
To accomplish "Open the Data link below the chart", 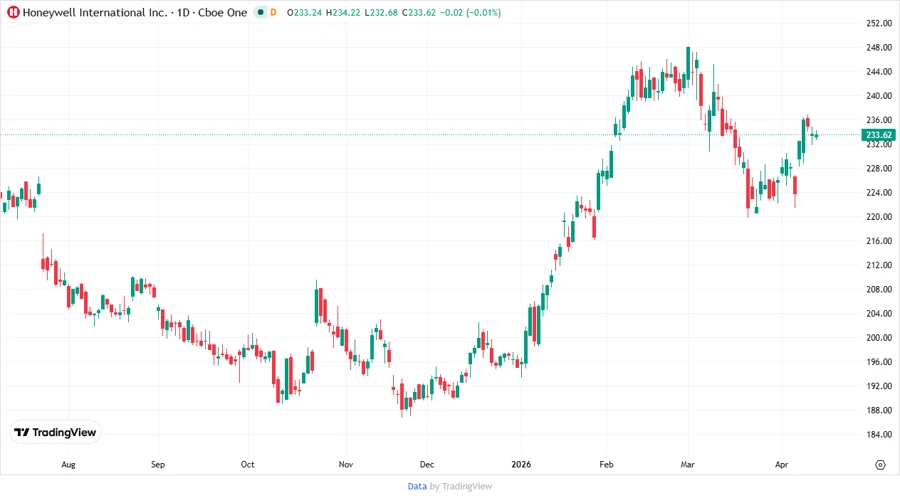I will pyautogui.click(x=417, y=487).
